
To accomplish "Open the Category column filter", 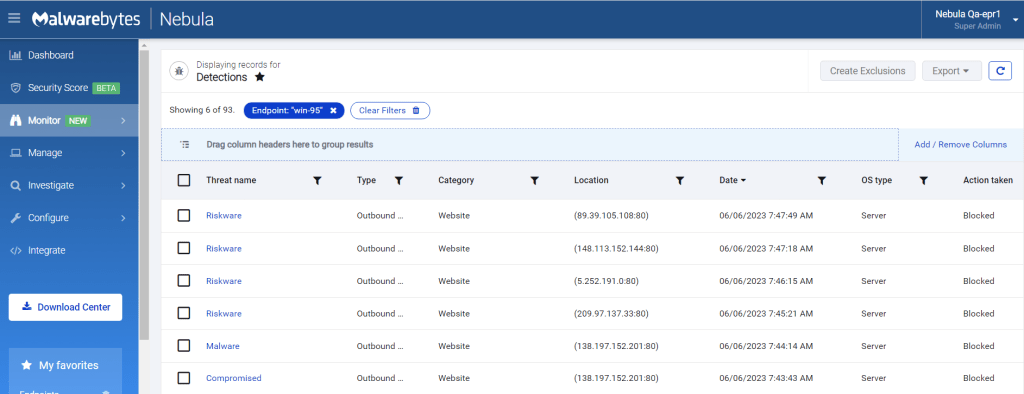I will pyautogui.click(x=534, y=180).
